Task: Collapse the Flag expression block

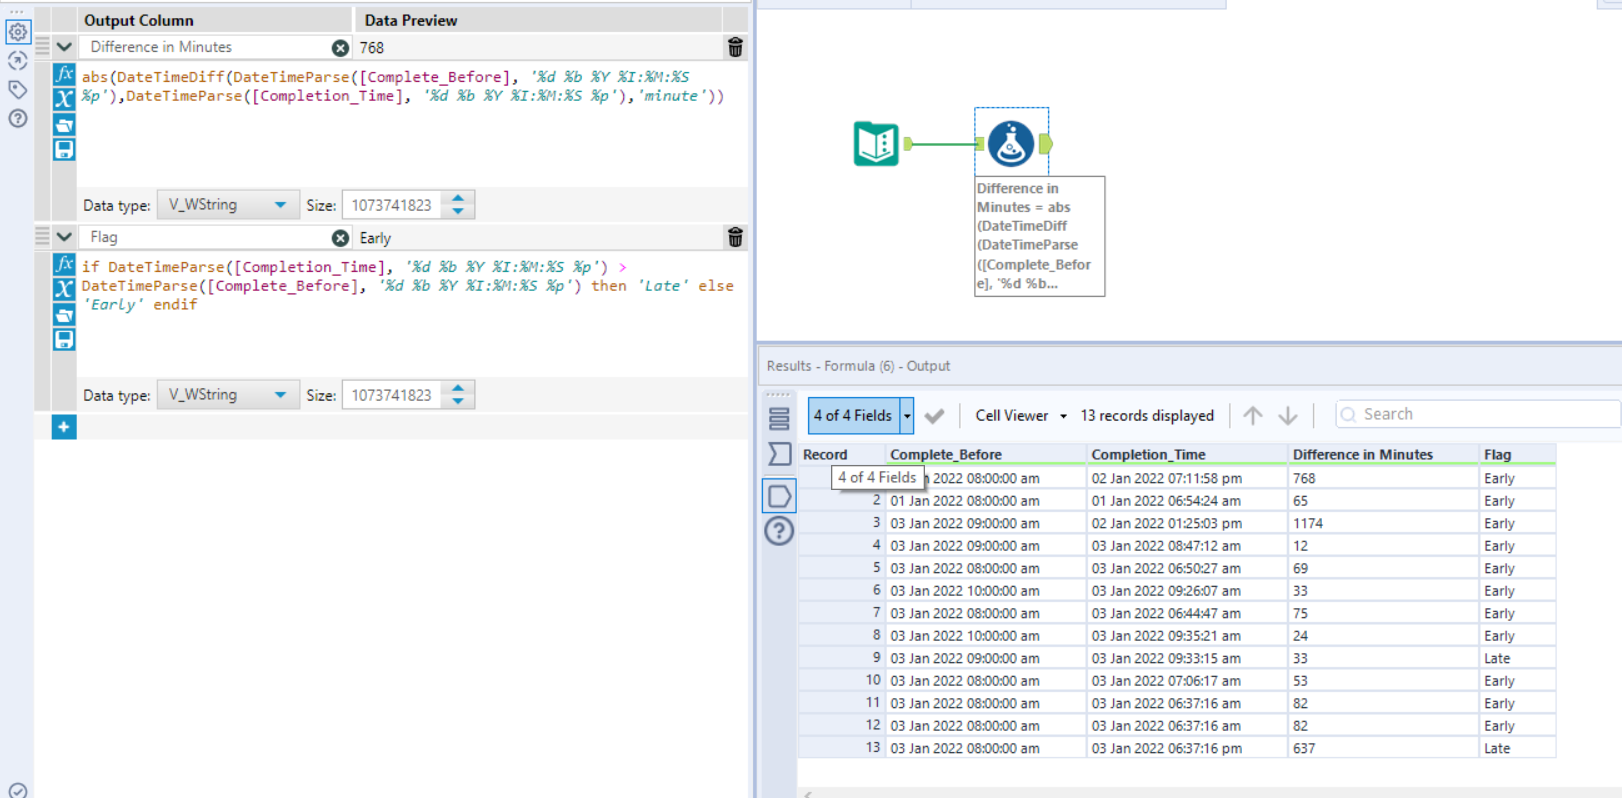Action: (x=64, y=237)
